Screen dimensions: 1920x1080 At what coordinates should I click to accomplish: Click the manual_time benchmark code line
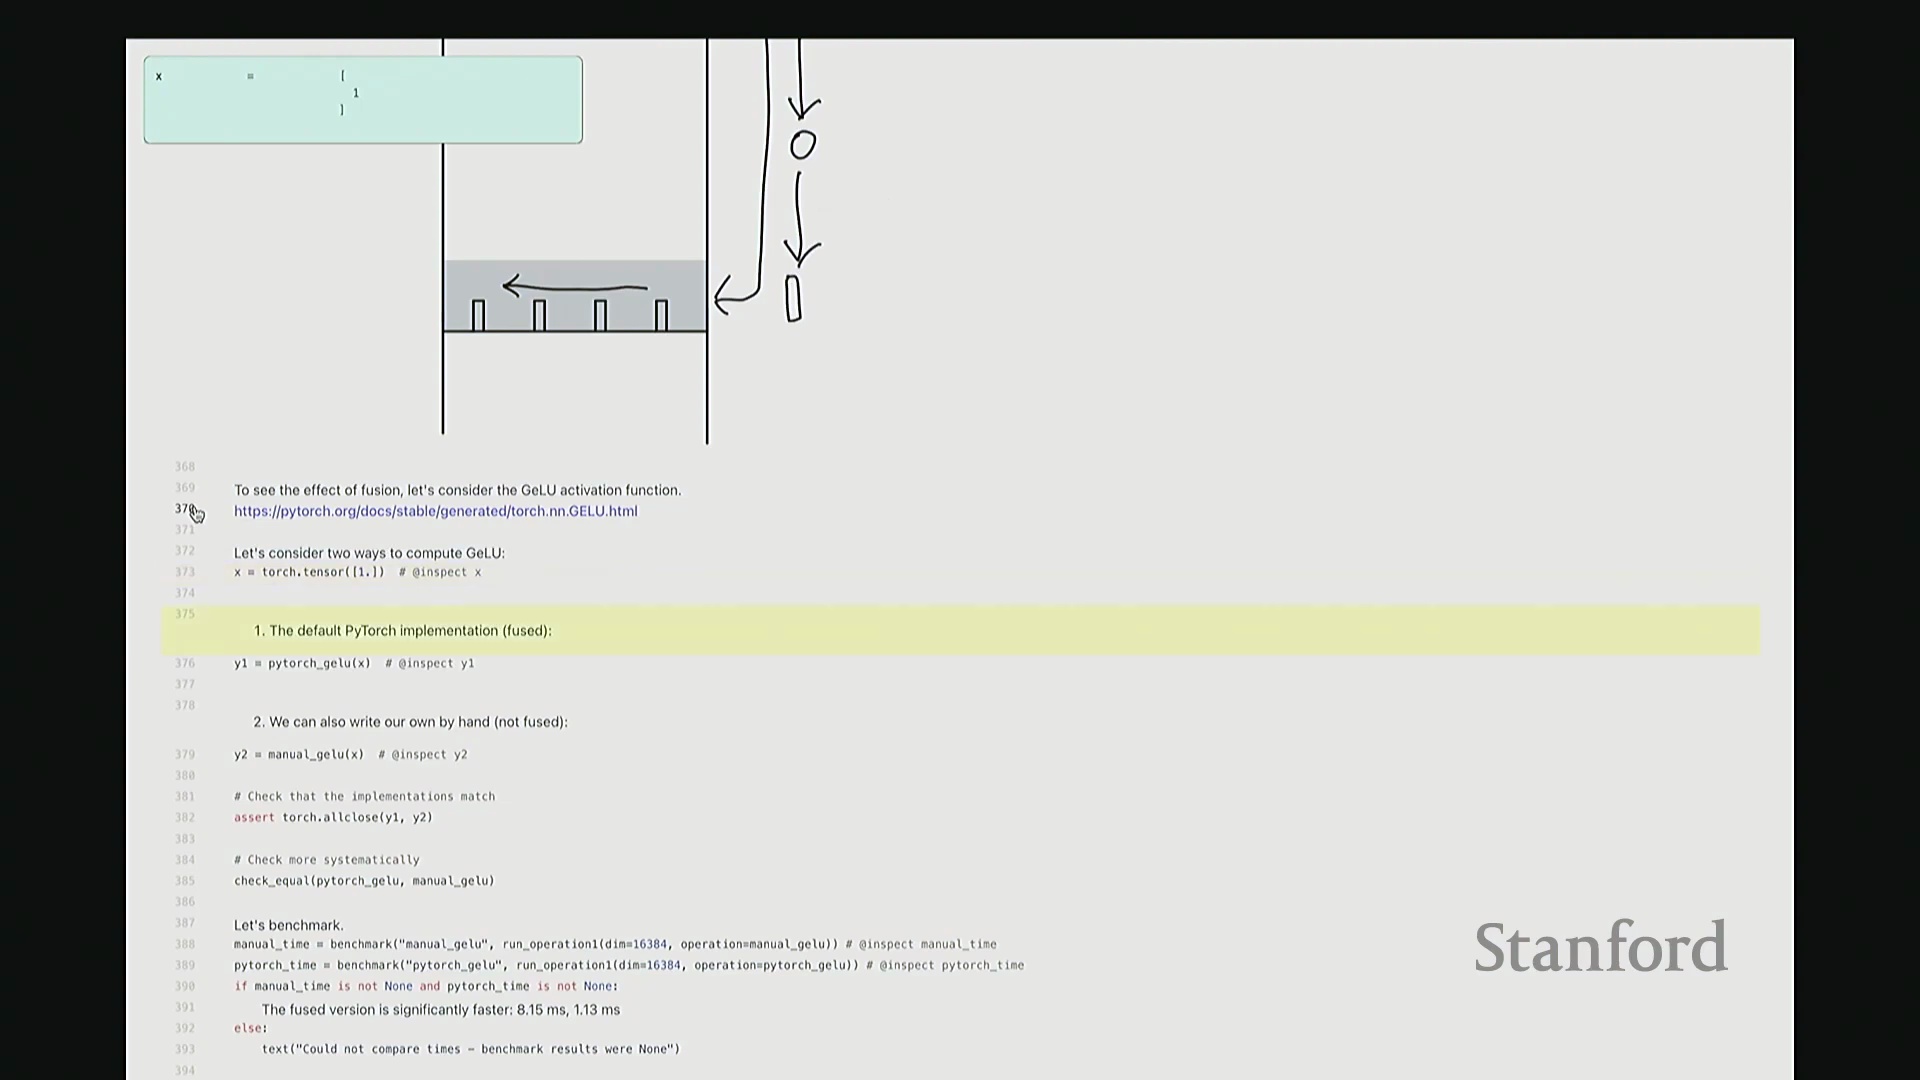coord(614,944)
